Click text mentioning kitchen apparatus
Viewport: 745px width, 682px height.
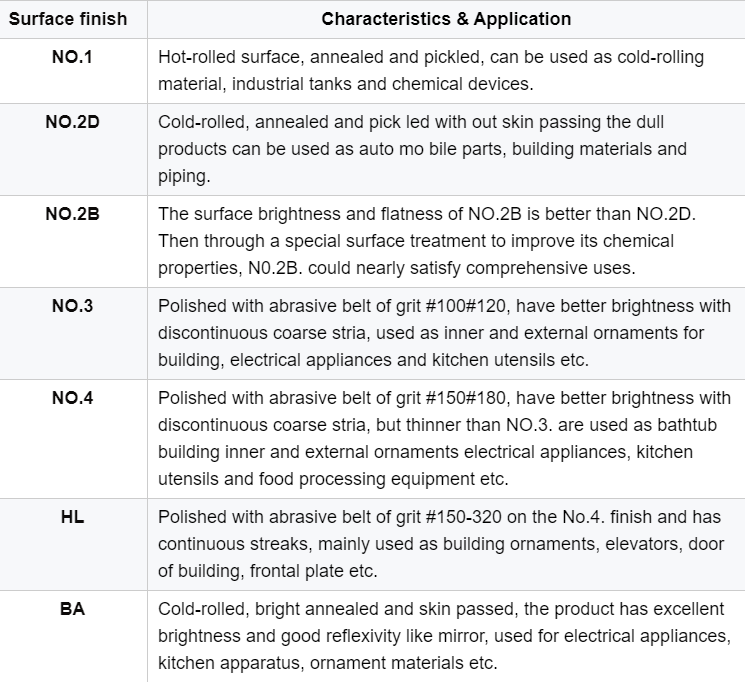tap(328, 663)
